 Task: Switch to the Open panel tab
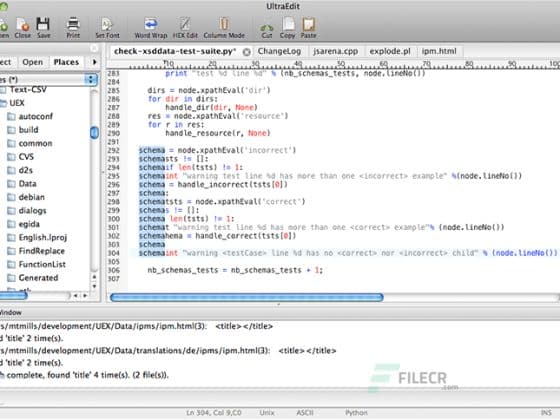point(32,62)
